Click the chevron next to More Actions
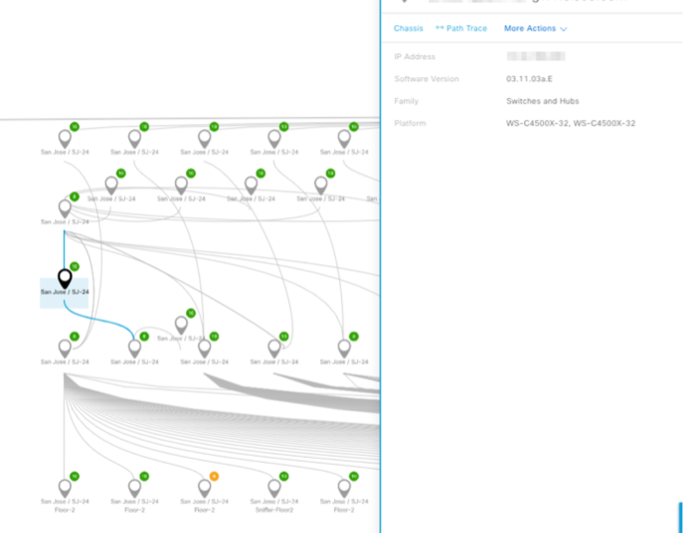This screenshot has width=687, height=533. pyautogui.click(x=563, y=29)
